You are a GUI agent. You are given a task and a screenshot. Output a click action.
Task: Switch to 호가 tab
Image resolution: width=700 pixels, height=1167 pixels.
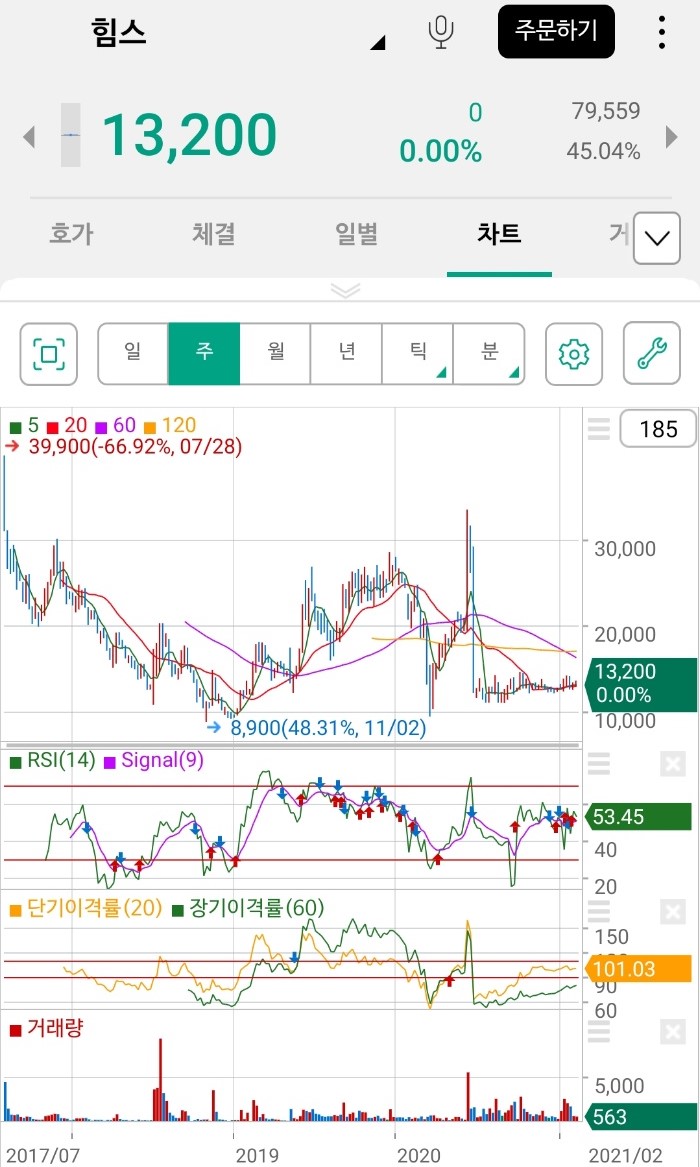click(71, 234)
